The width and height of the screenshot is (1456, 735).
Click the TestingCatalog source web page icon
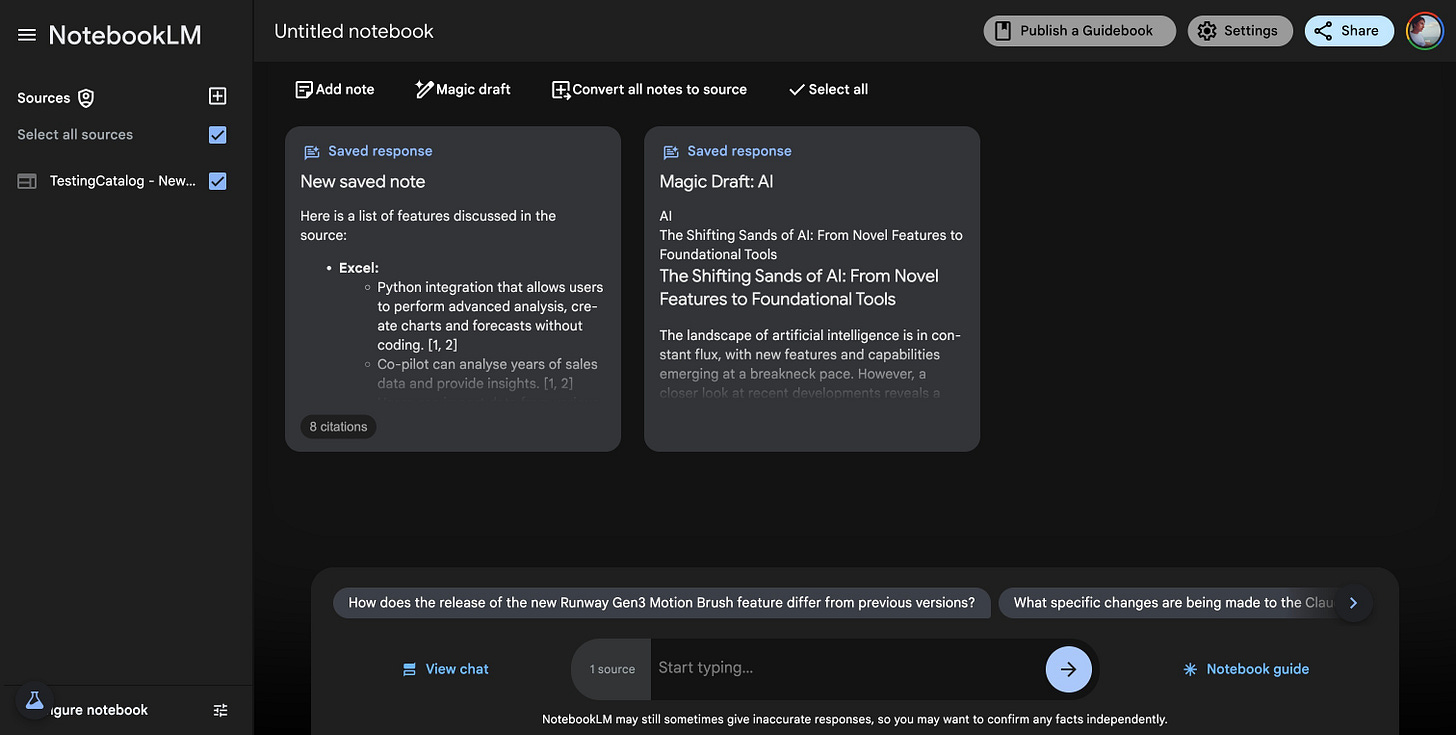click(27, 181)
